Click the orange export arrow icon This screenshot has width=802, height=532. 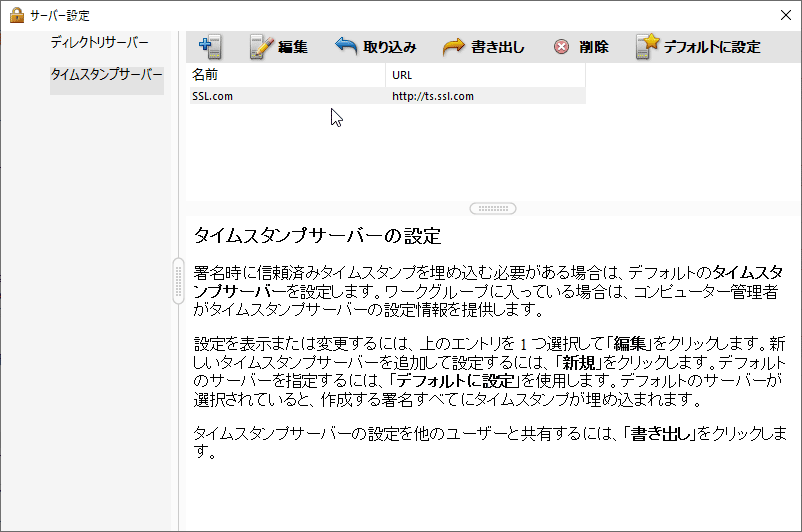[453, 46]
